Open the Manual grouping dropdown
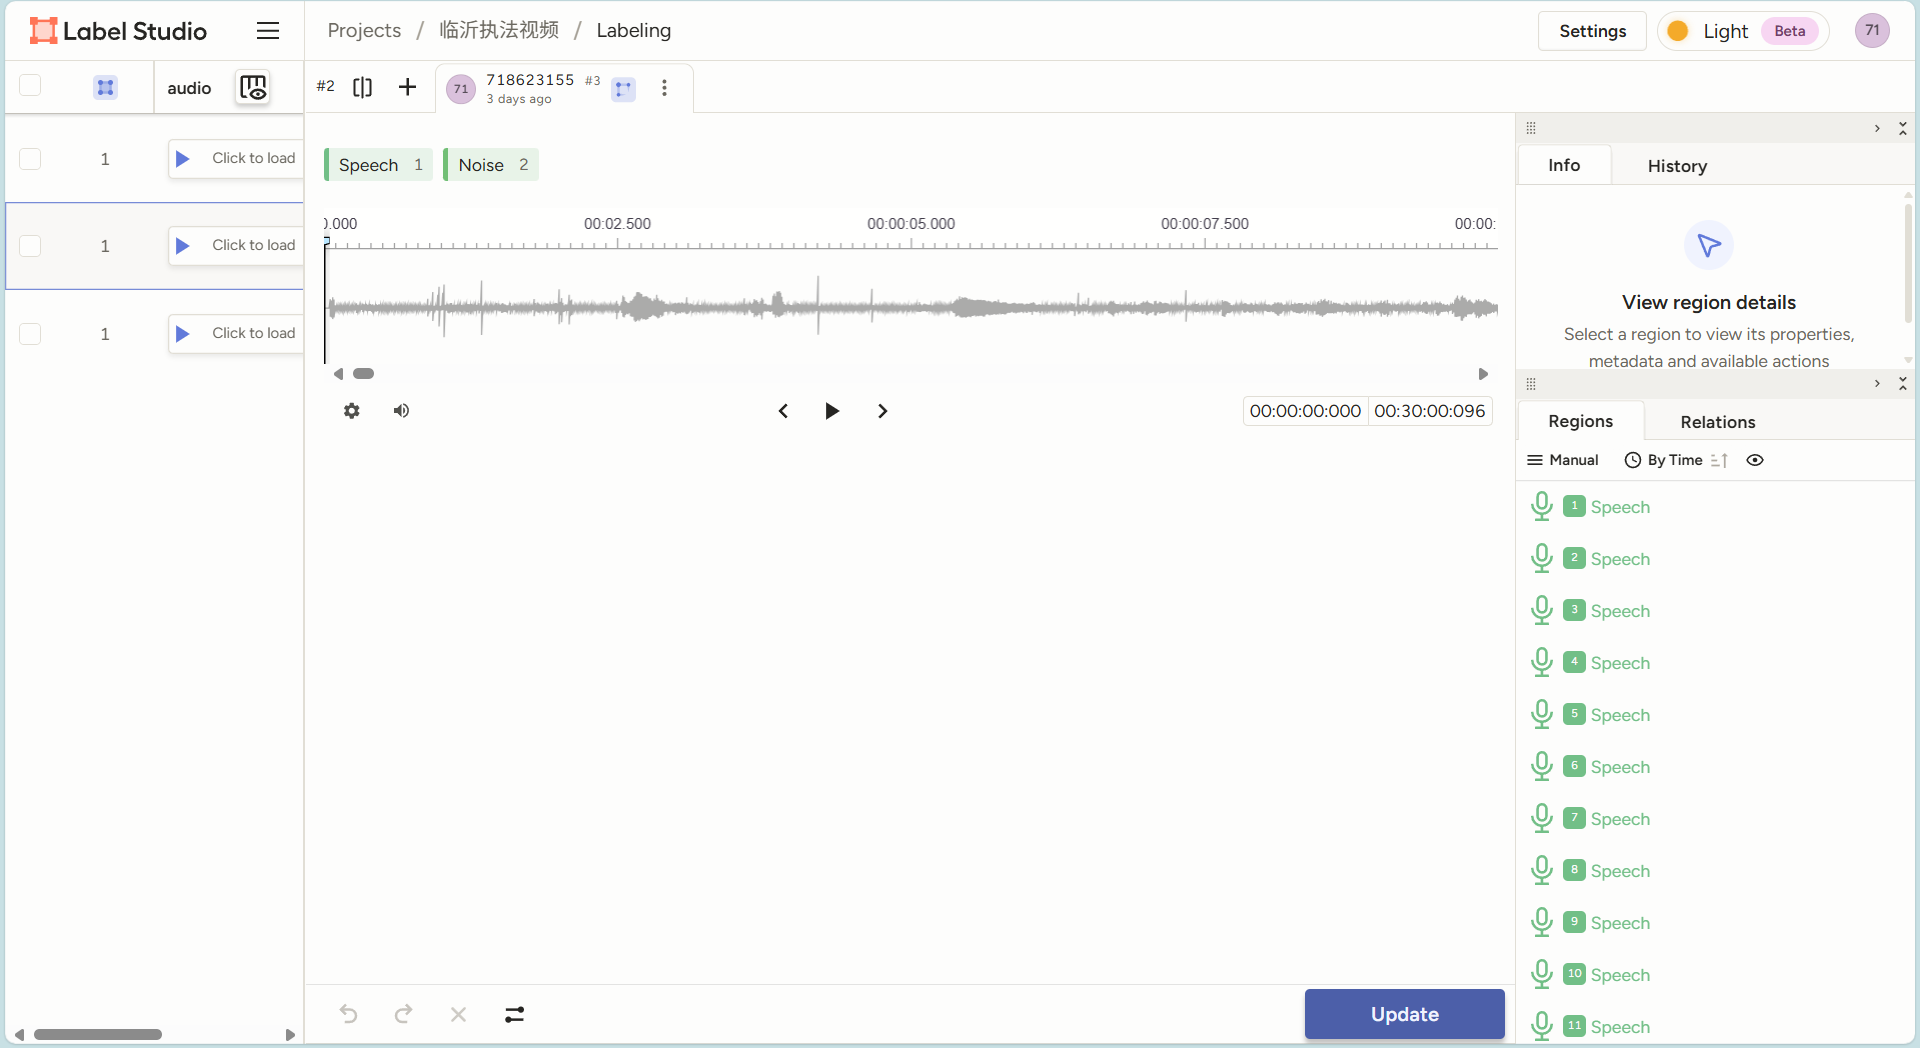 (x=1563, y=460)
